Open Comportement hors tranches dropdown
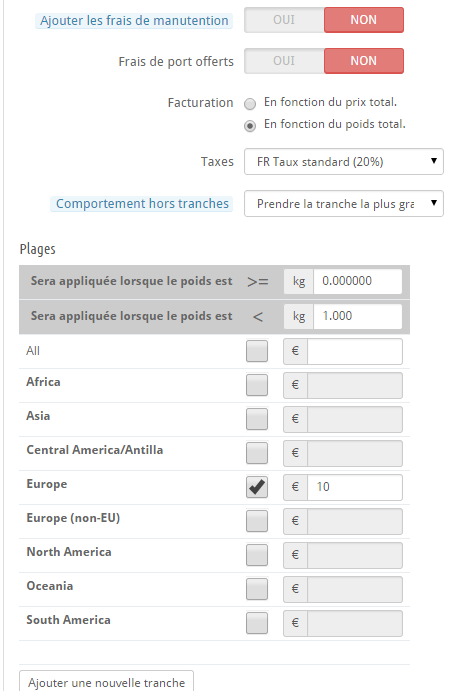 (x=344, y=204)
